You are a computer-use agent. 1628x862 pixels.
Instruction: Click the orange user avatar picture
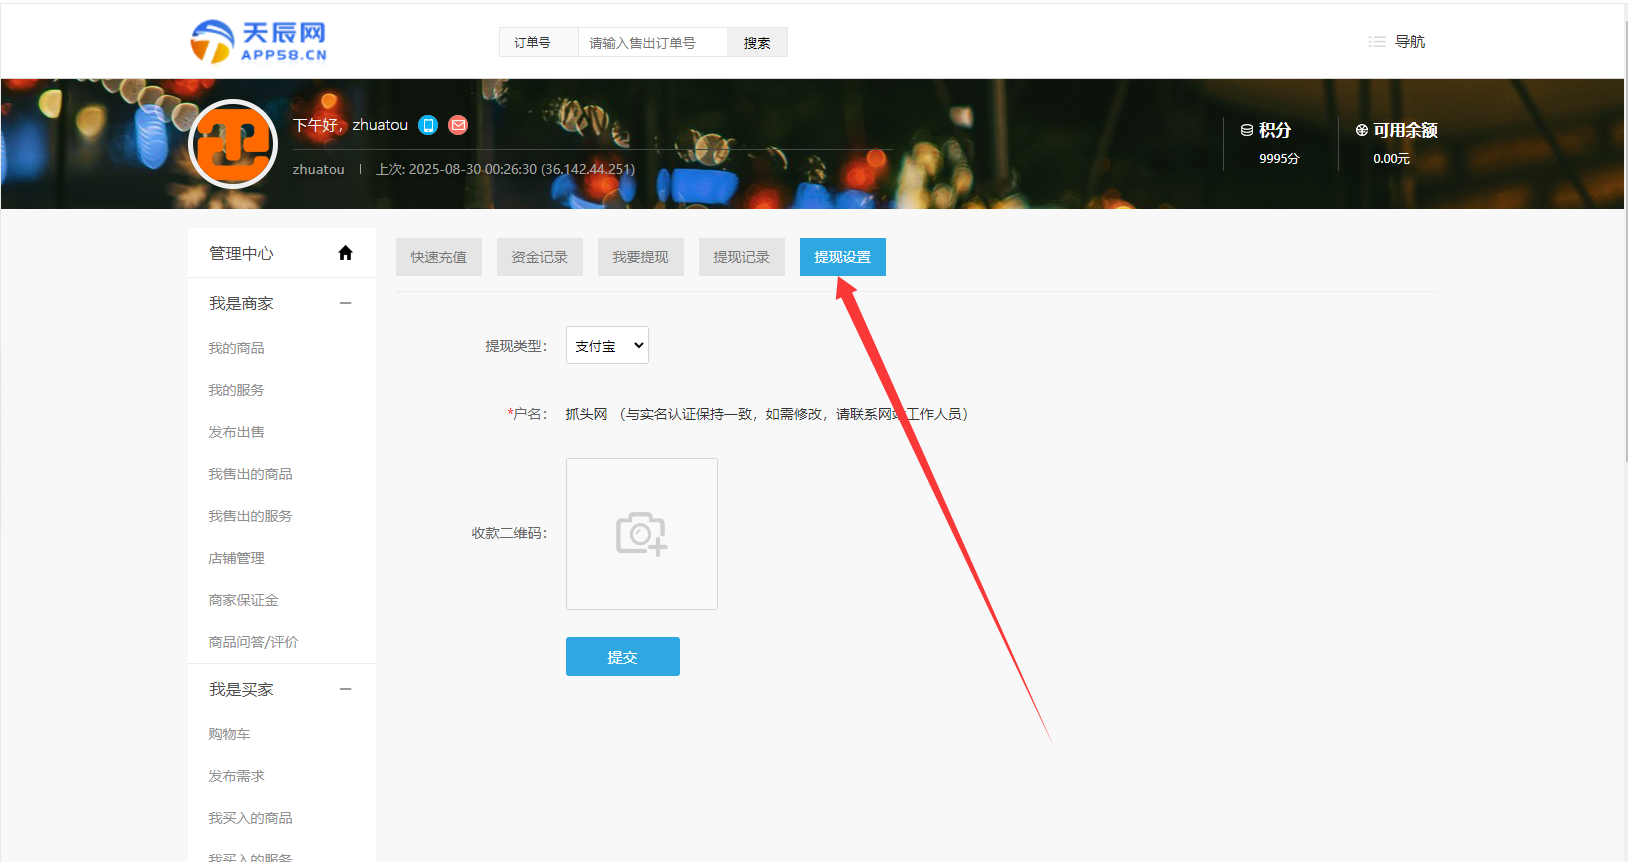click(x=233, y=145)
